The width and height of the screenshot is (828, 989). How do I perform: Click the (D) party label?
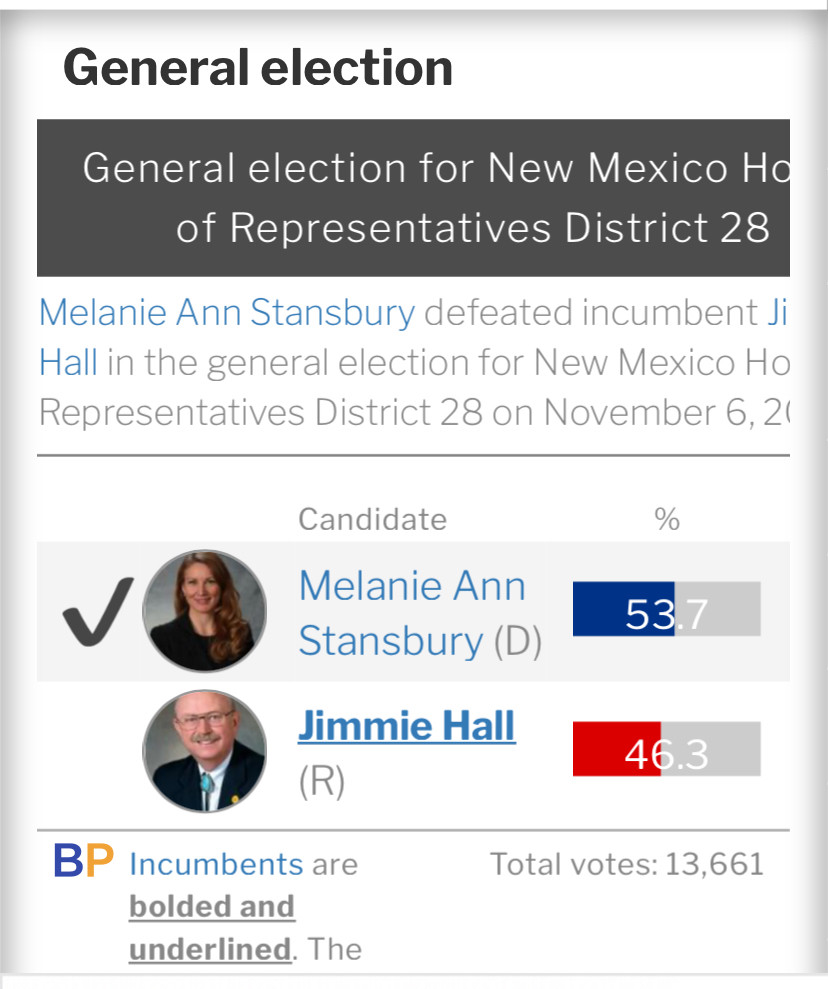518,641
